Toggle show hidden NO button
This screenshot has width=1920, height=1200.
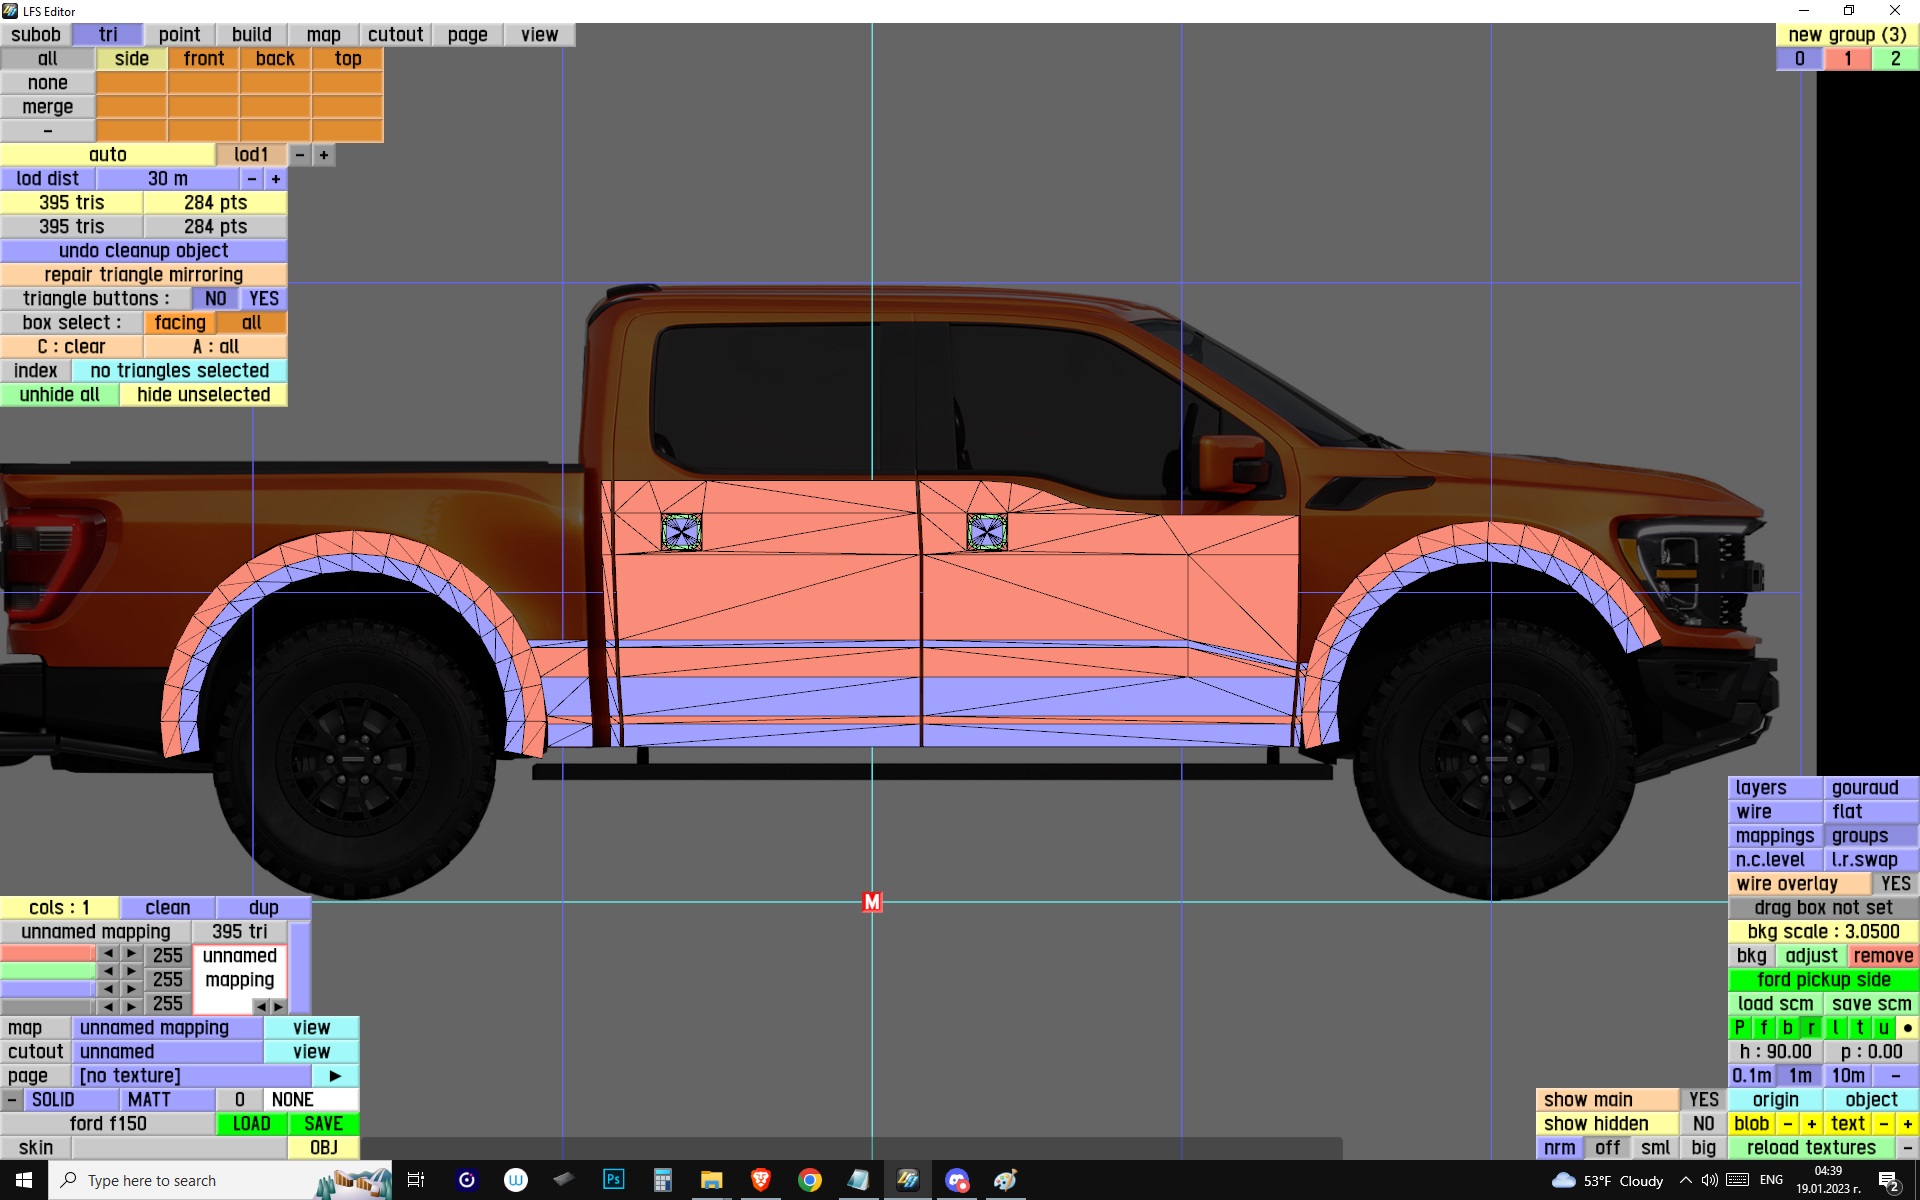(1703, 1124)
